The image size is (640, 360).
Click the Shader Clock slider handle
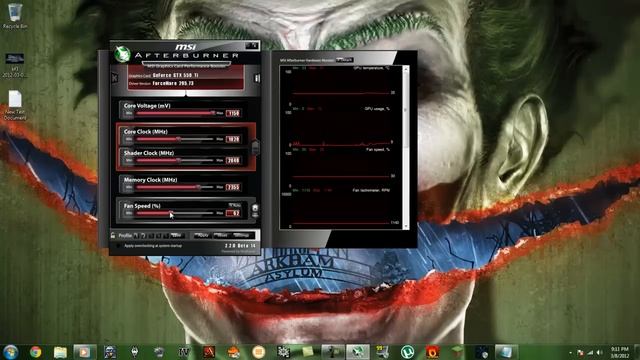click(178, 160)
